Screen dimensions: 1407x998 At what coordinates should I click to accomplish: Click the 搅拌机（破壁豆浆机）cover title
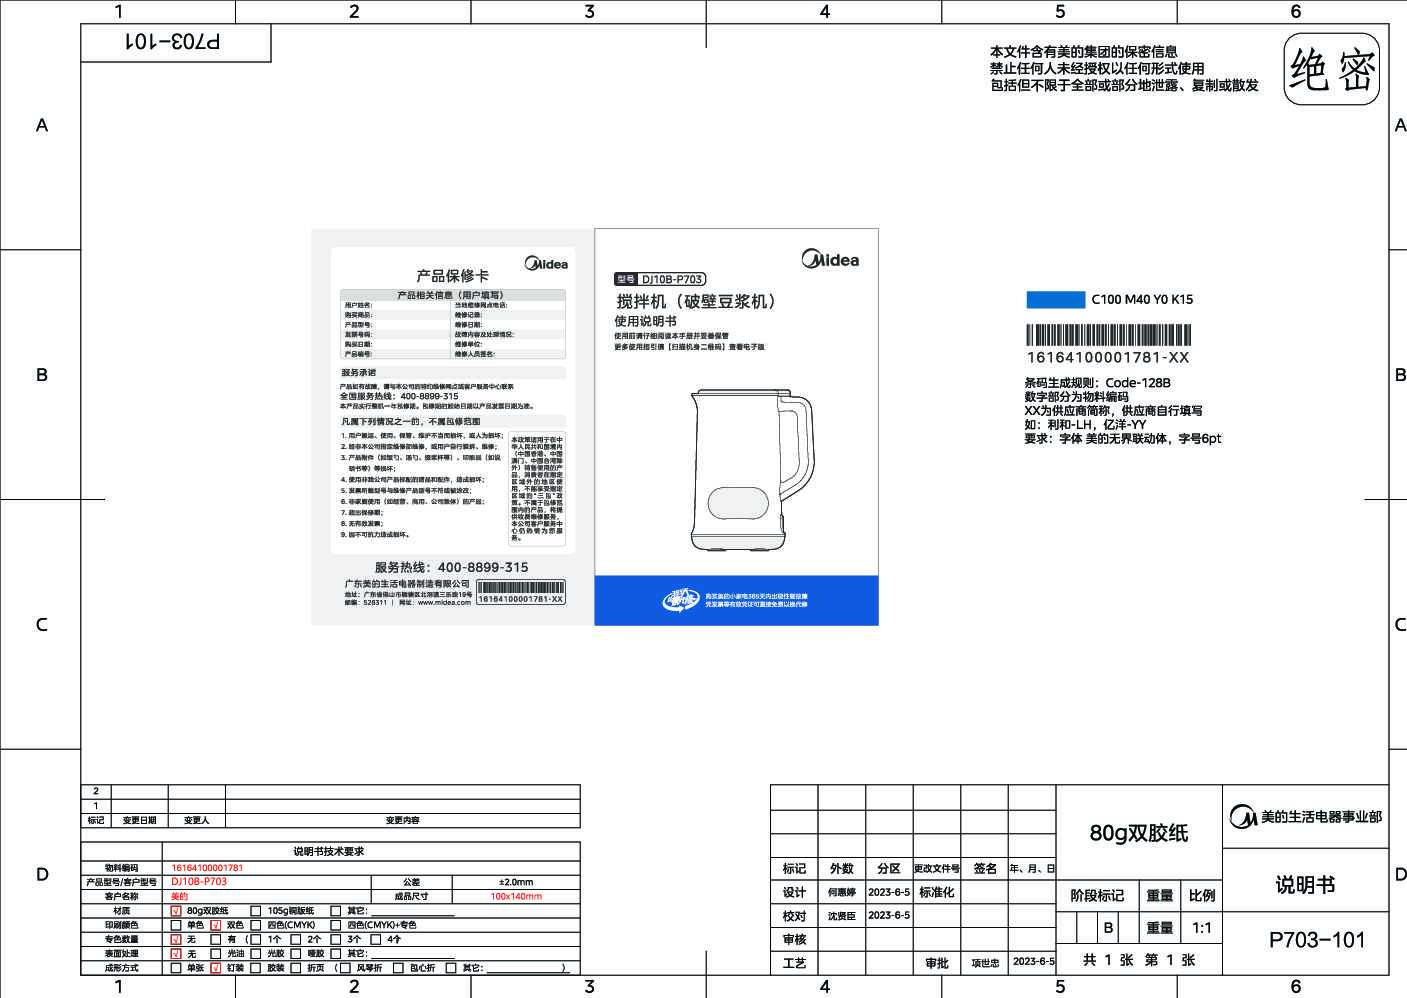coord(697,301)
